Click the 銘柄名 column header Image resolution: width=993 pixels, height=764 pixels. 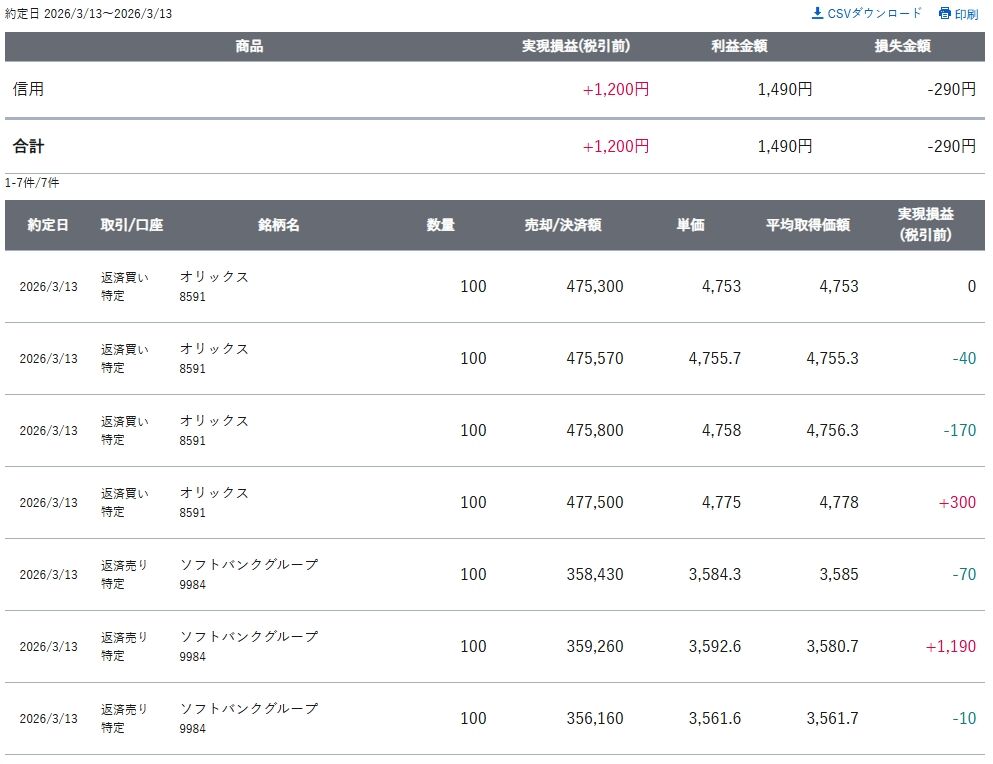278,225
